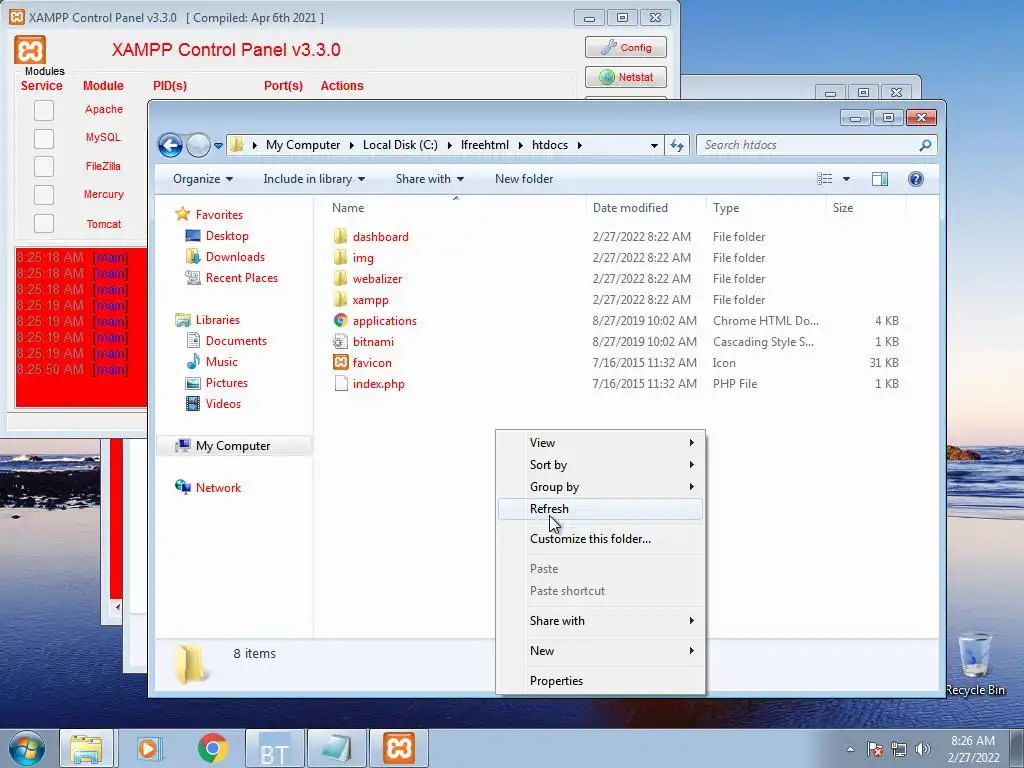Click the Explorer Forward navigation arrow

pos(198,145)
